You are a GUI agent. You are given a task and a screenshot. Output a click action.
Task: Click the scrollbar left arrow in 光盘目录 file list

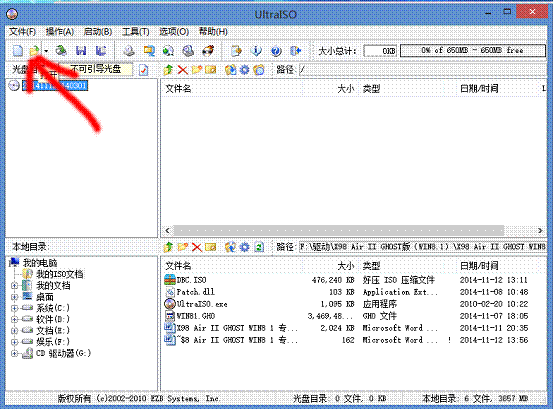[x=167, y=230]
